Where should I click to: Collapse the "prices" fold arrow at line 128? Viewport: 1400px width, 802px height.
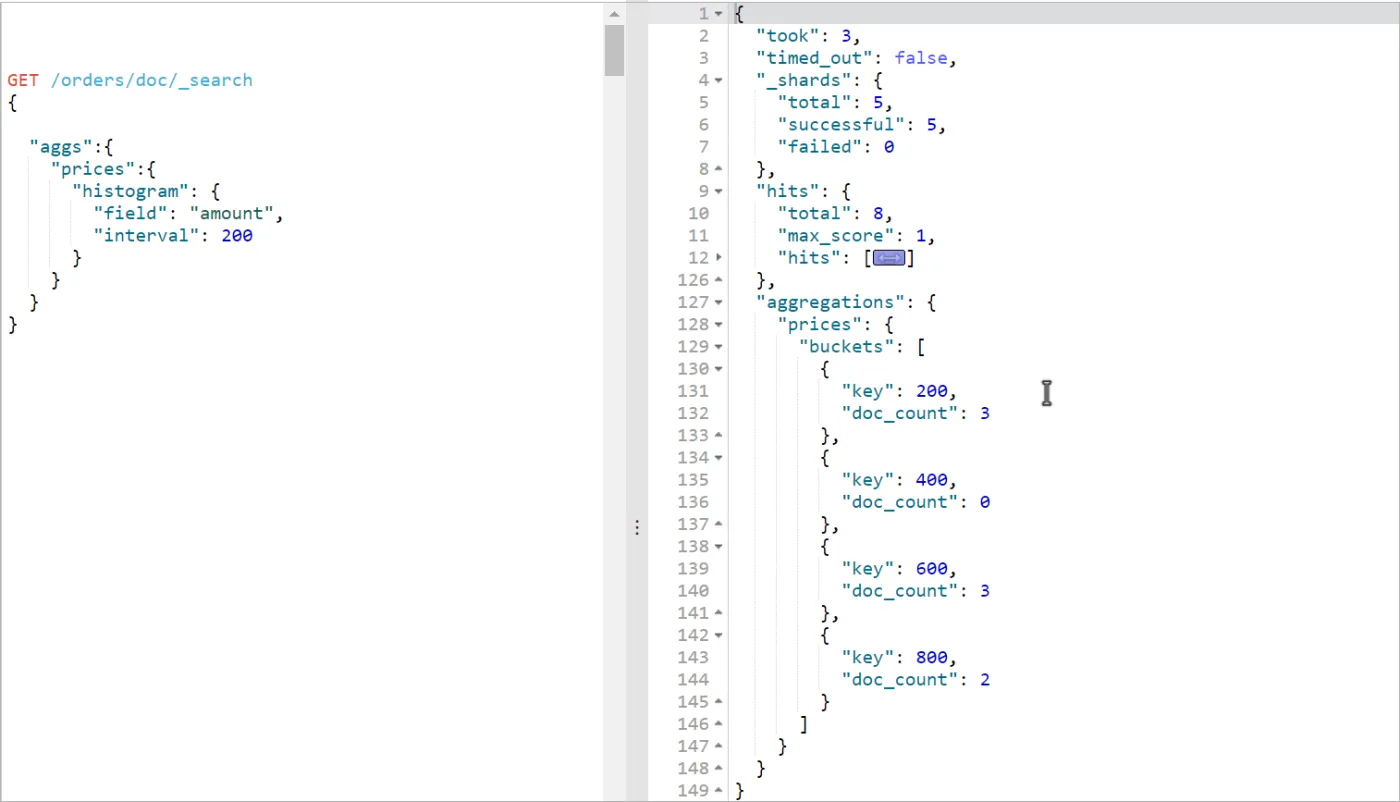pos(719,324)
